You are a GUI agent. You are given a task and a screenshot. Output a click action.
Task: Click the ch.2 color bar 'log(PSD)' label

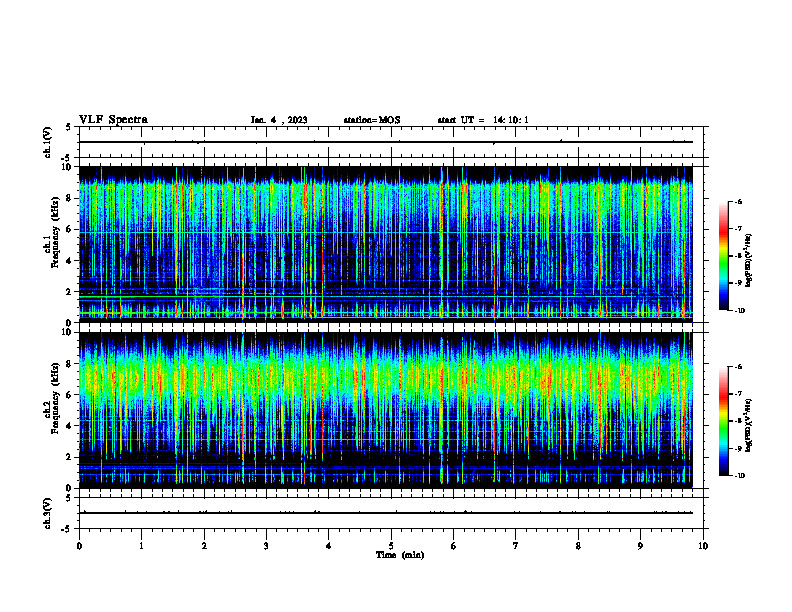point(749,425)
